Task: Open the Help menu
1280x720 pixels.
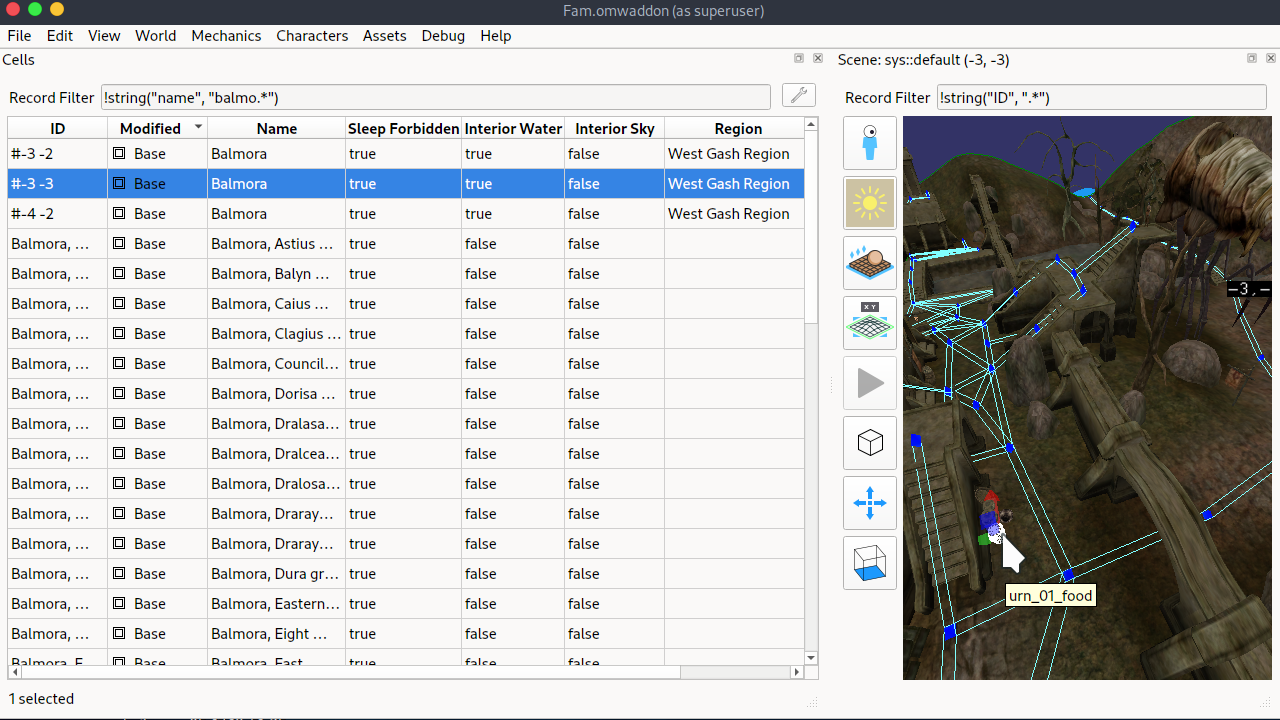Action: pos(496,35)
